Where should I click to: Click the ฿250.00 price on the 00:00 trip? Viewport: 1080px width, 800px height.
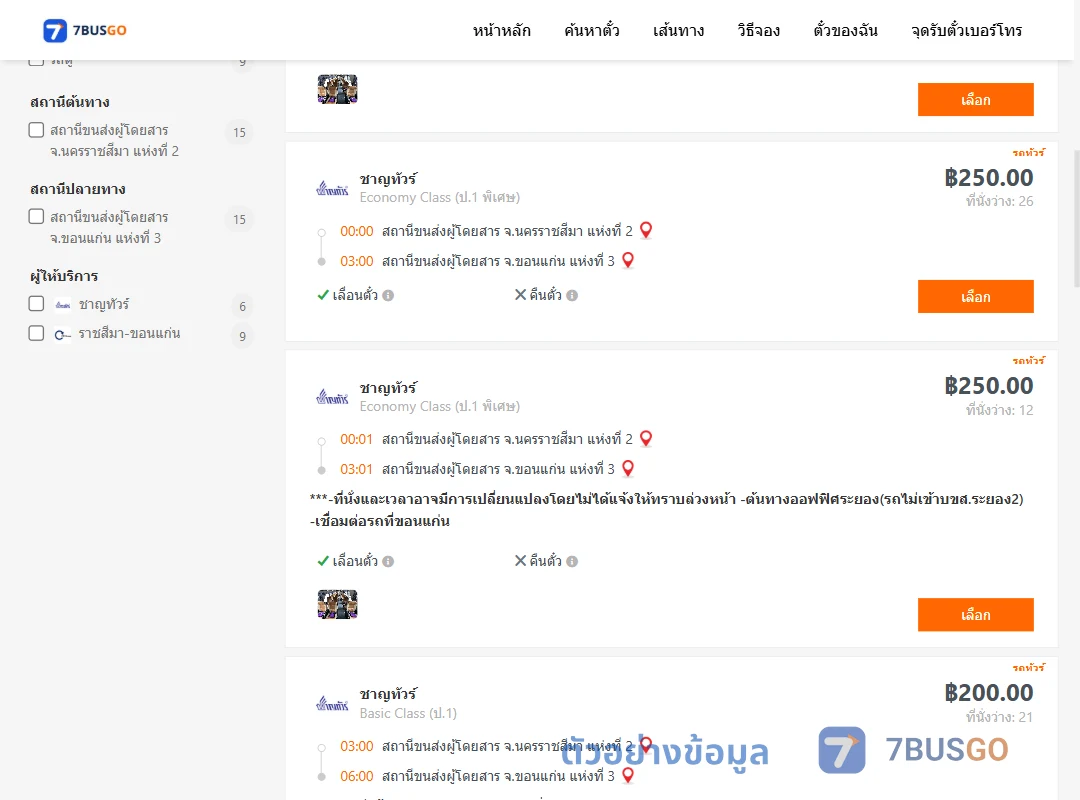point(988,178)
